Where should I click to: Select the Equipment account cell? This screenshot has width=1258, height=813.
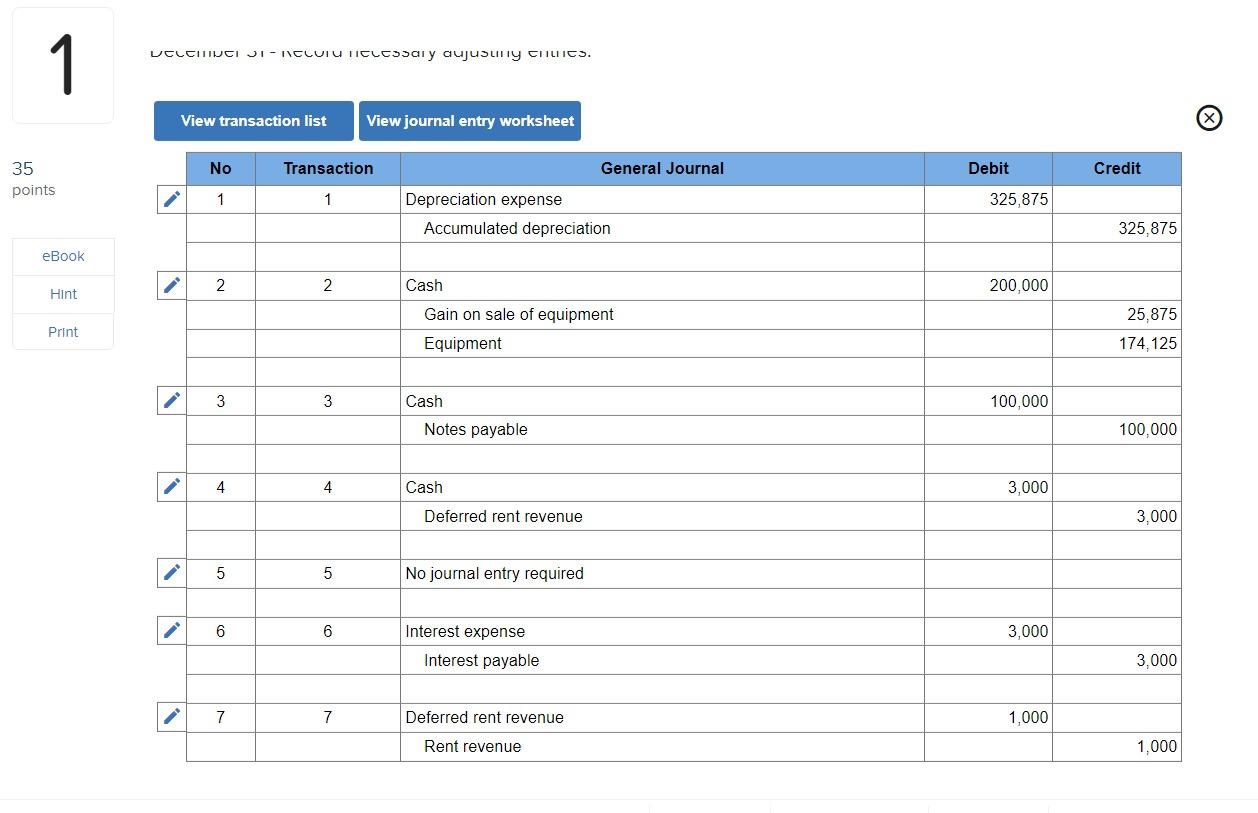[x=662, y=343]
